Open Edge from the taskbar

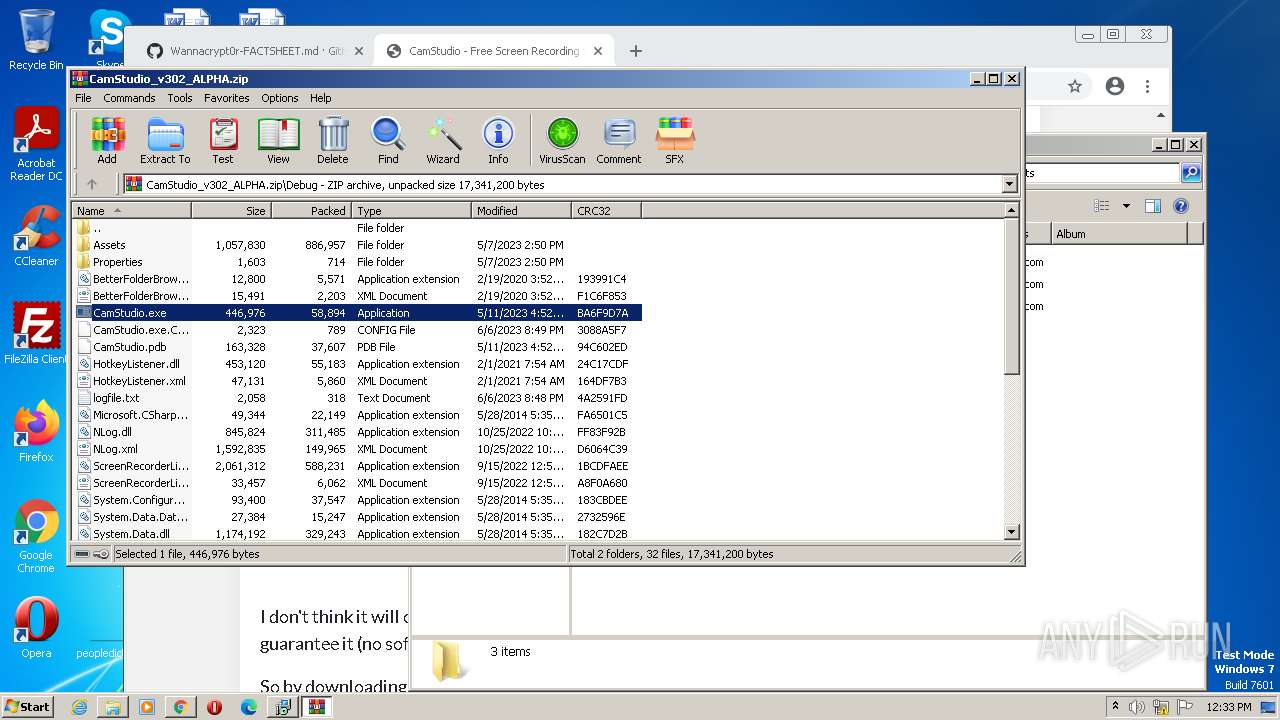click(x=249, y=707)
